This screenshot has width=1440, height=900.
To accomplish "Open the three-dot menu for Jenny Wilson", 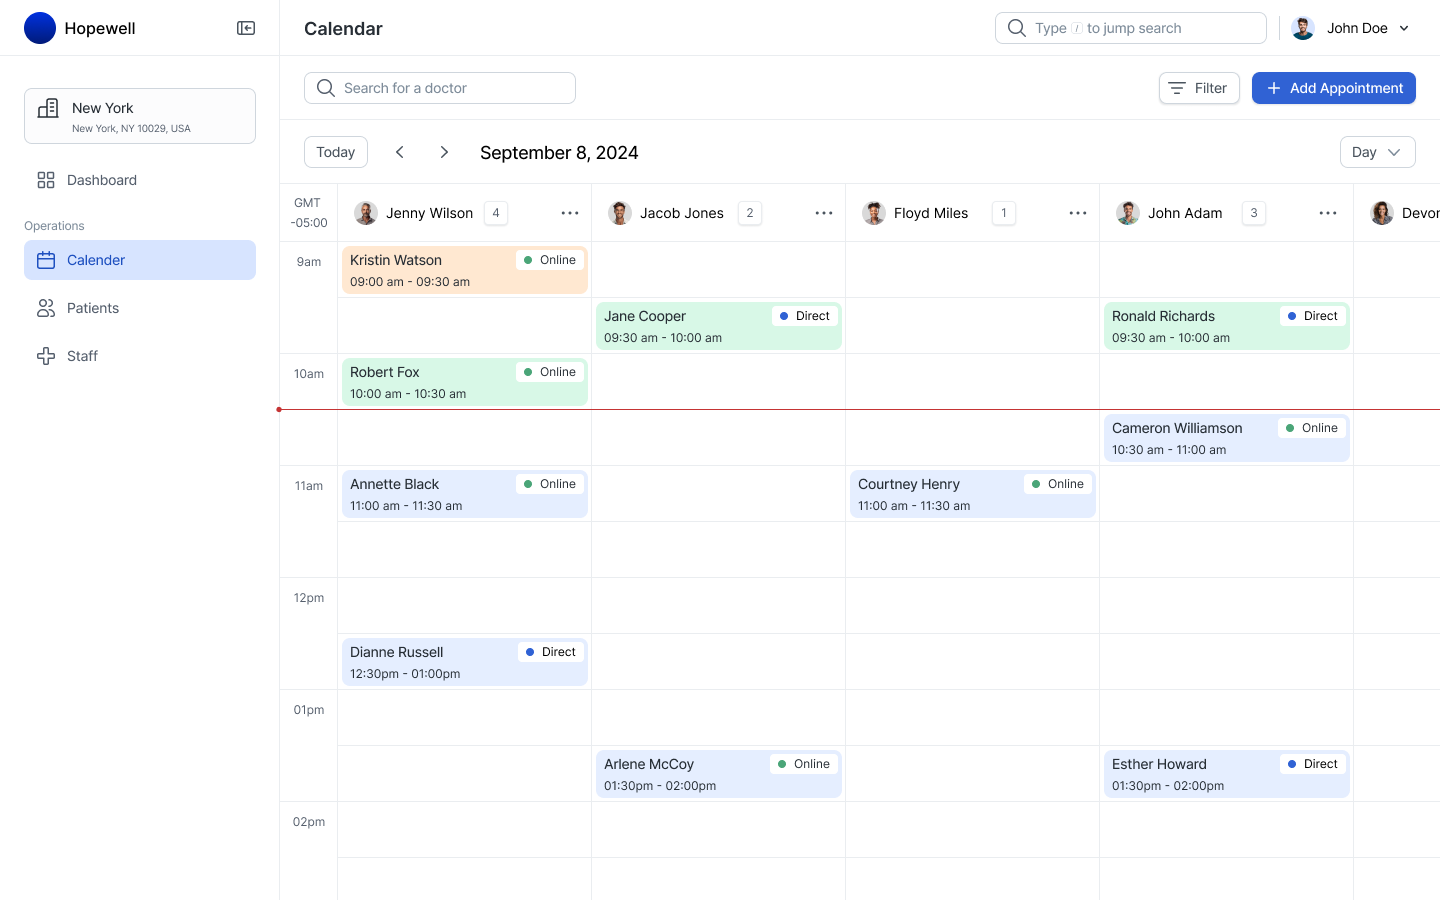I will coord(570,213).
